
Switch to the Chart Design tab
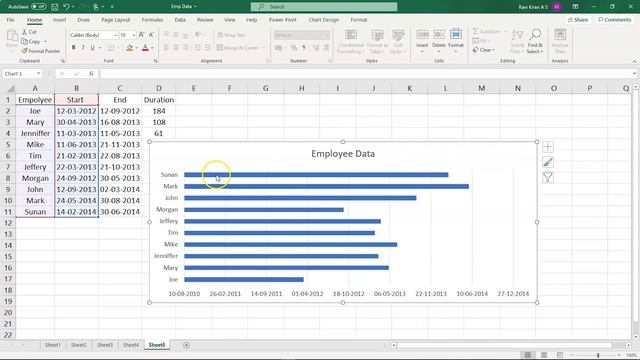click(324, 20)
